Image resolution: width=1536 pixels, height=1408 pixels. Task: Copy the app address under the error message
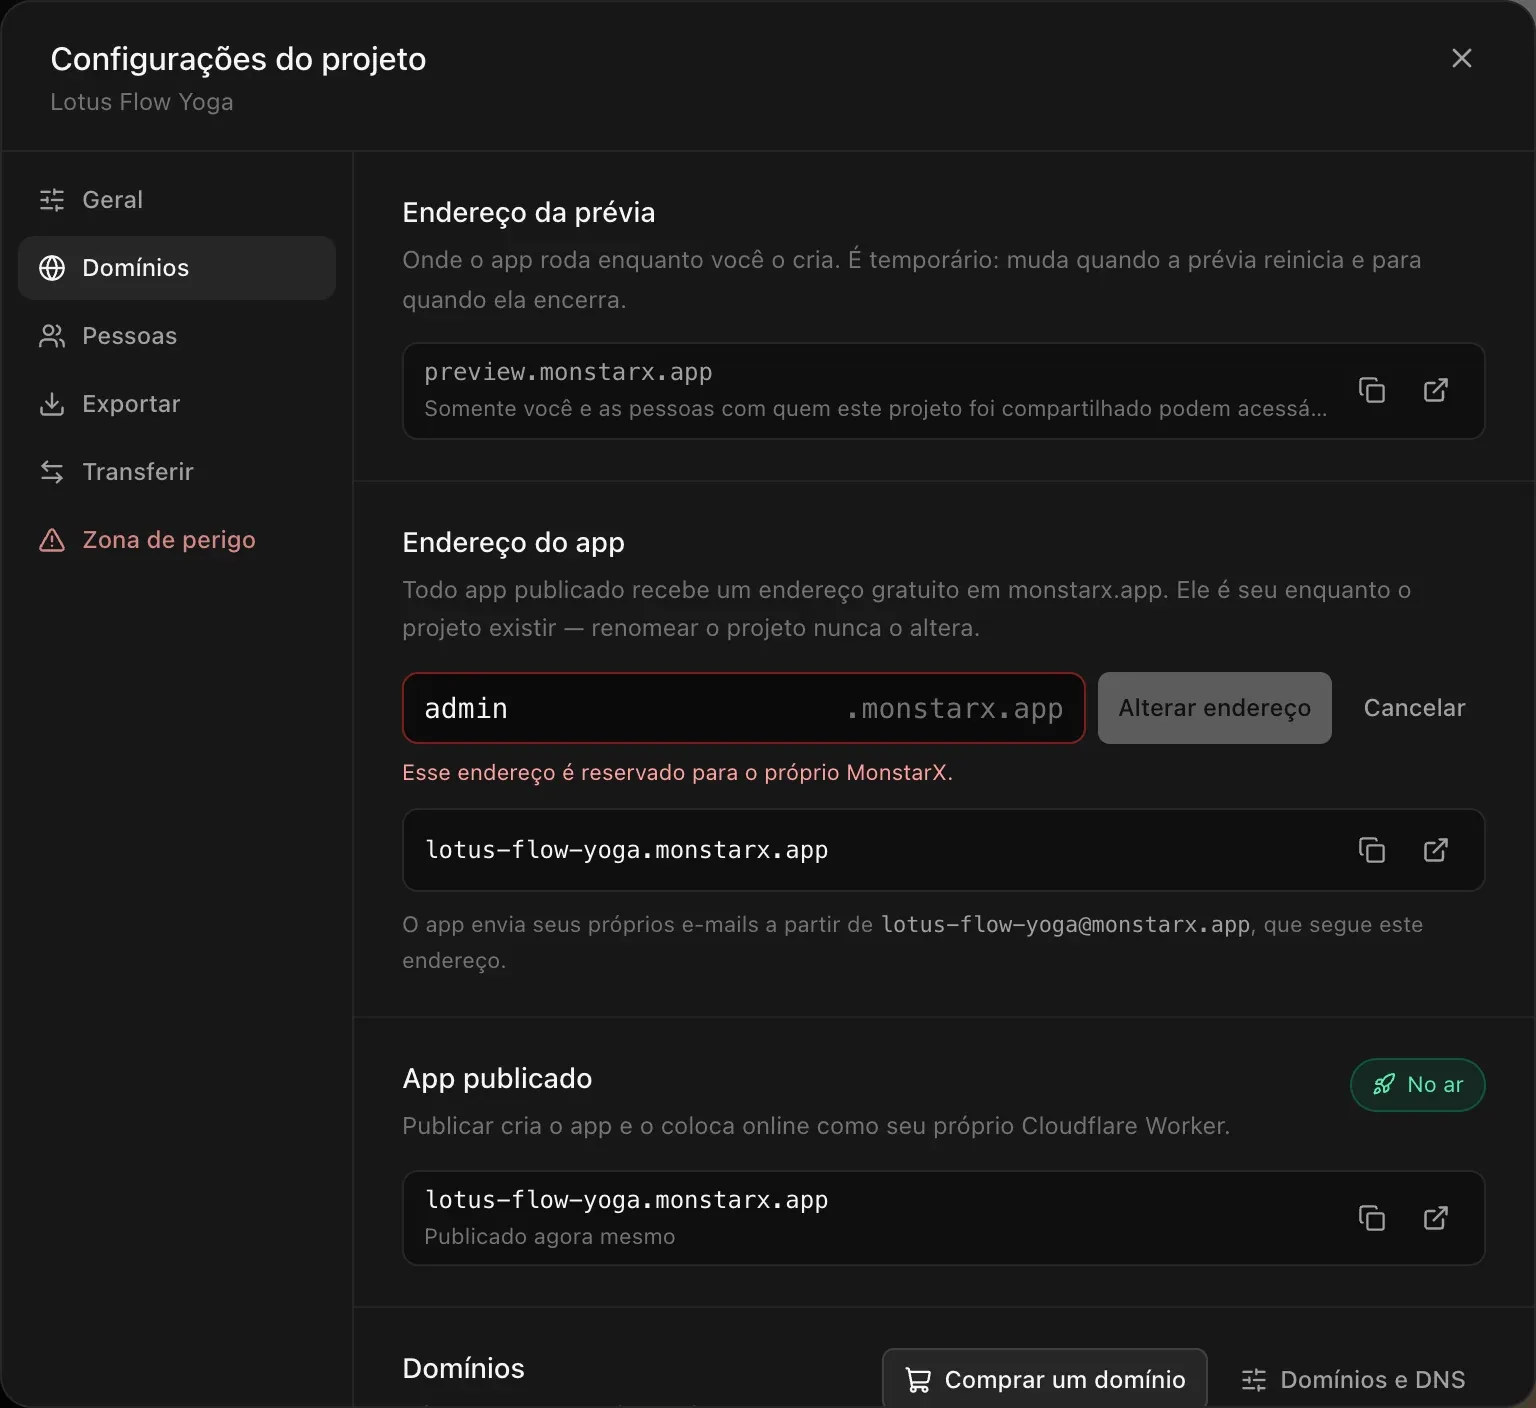[x=1372, y=850]
